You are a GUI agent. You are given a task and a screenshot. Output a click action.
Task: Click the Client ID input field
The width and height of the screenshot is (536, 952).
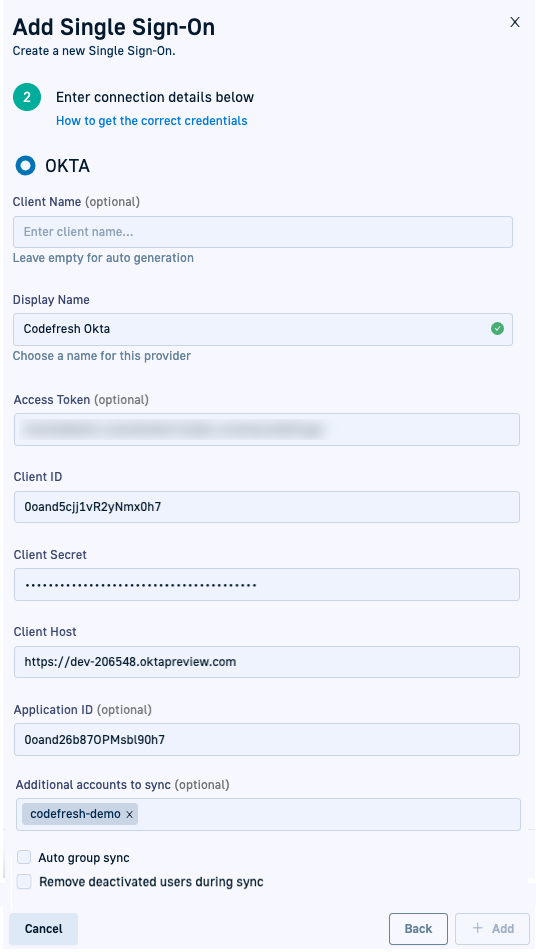coord(266,507)
